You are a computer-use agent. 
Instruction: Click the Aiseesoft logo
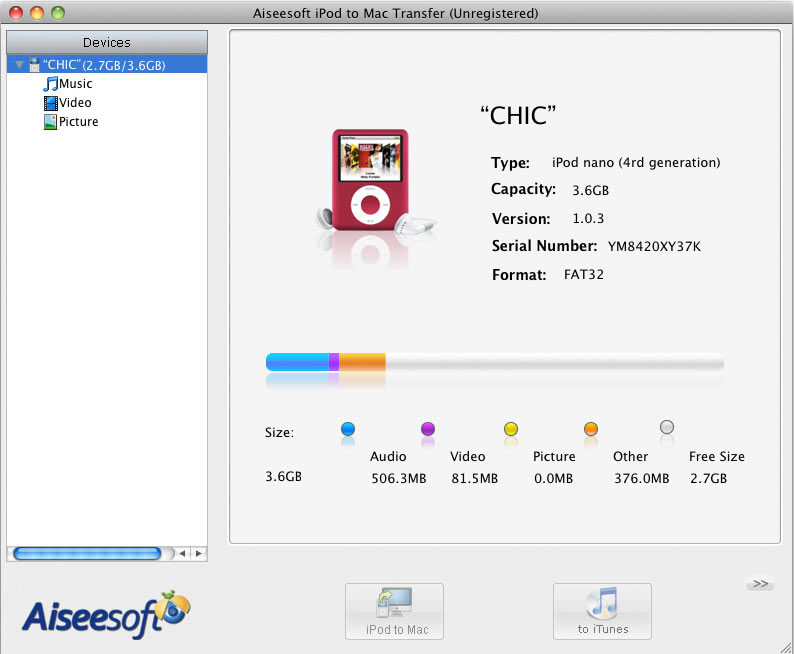click(x=105, y=609)
